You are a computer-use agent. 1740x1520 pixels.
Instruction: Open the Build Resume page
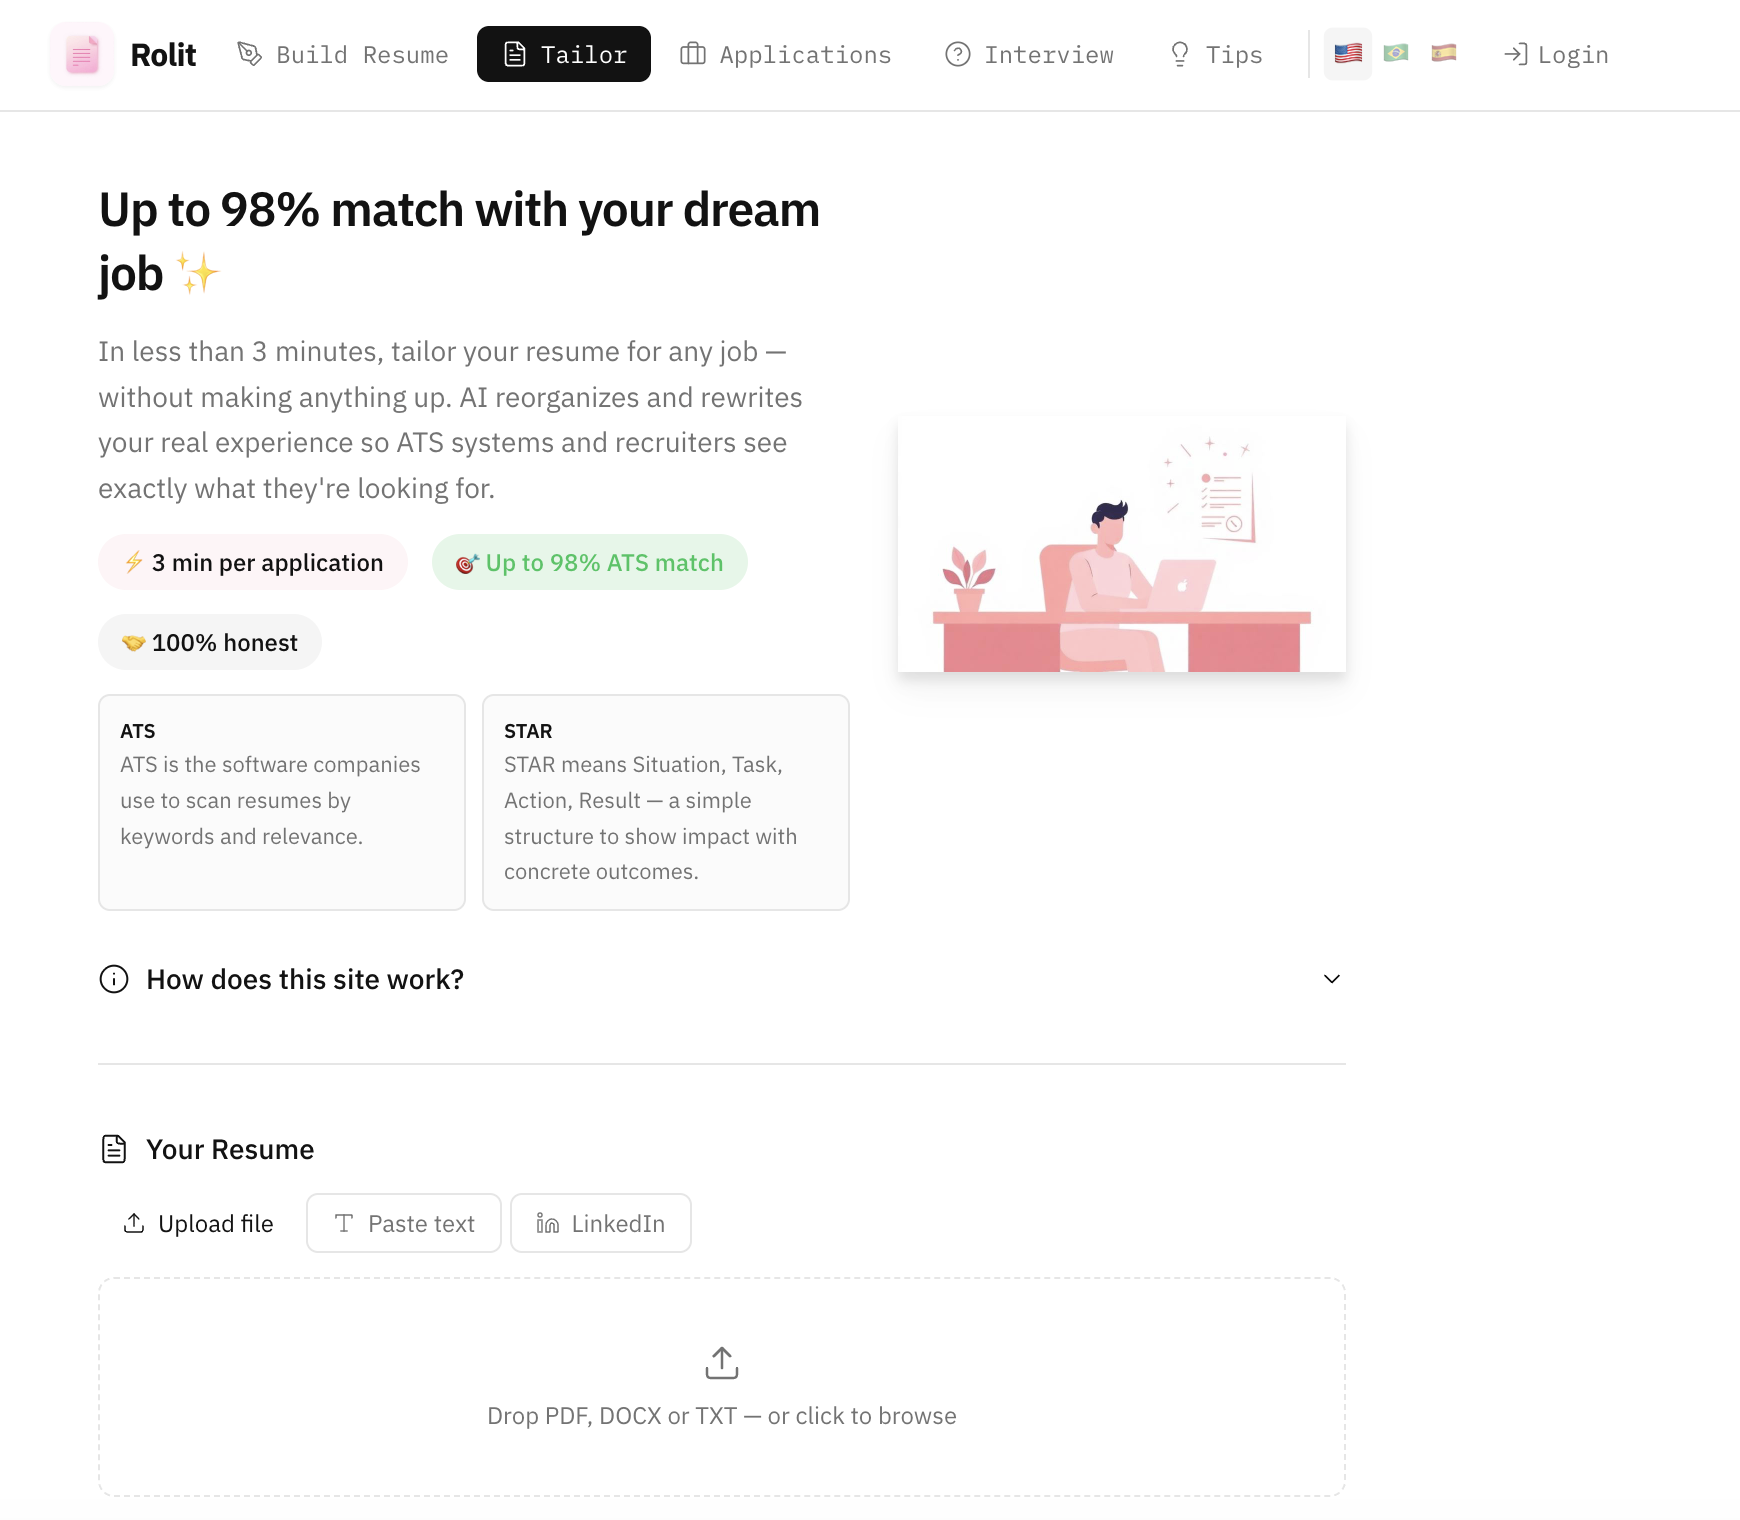pos(343,55)
